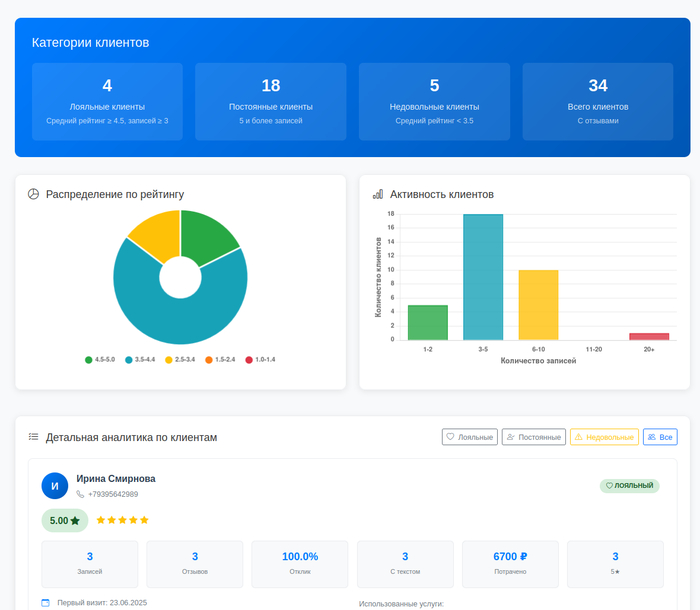Image resolution: width=700 pixels, height=610 pixels.
Task: Click the yellow 6-10 bar in chart
Action: tap(538, 305)
